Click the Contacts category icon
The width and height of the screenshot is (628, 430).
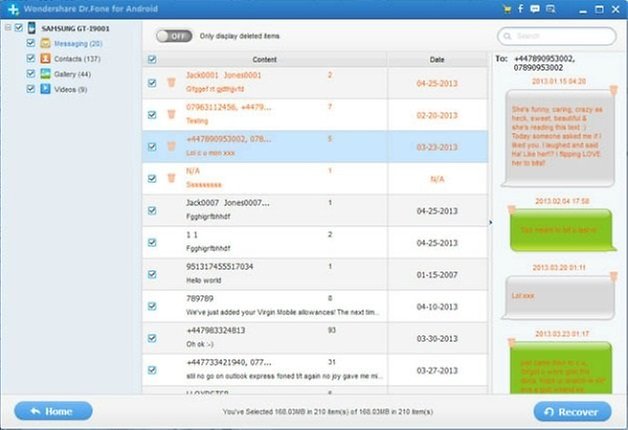coord(45,58)
